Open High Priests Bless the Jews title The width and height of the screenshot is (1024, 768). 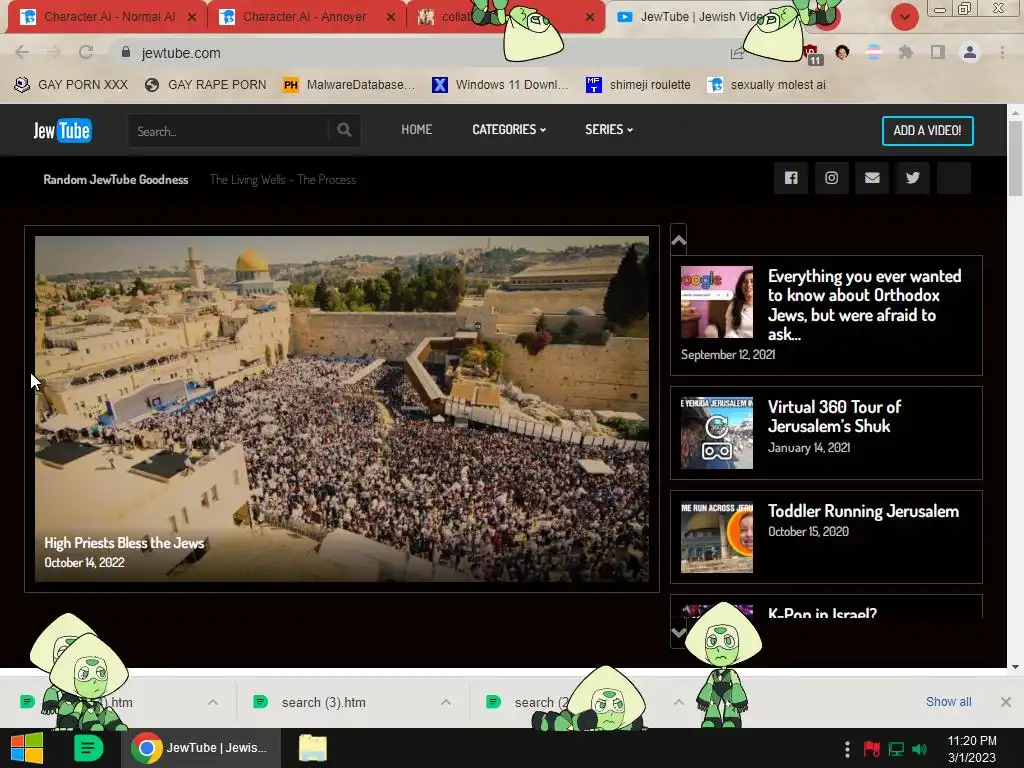point(124,543)
